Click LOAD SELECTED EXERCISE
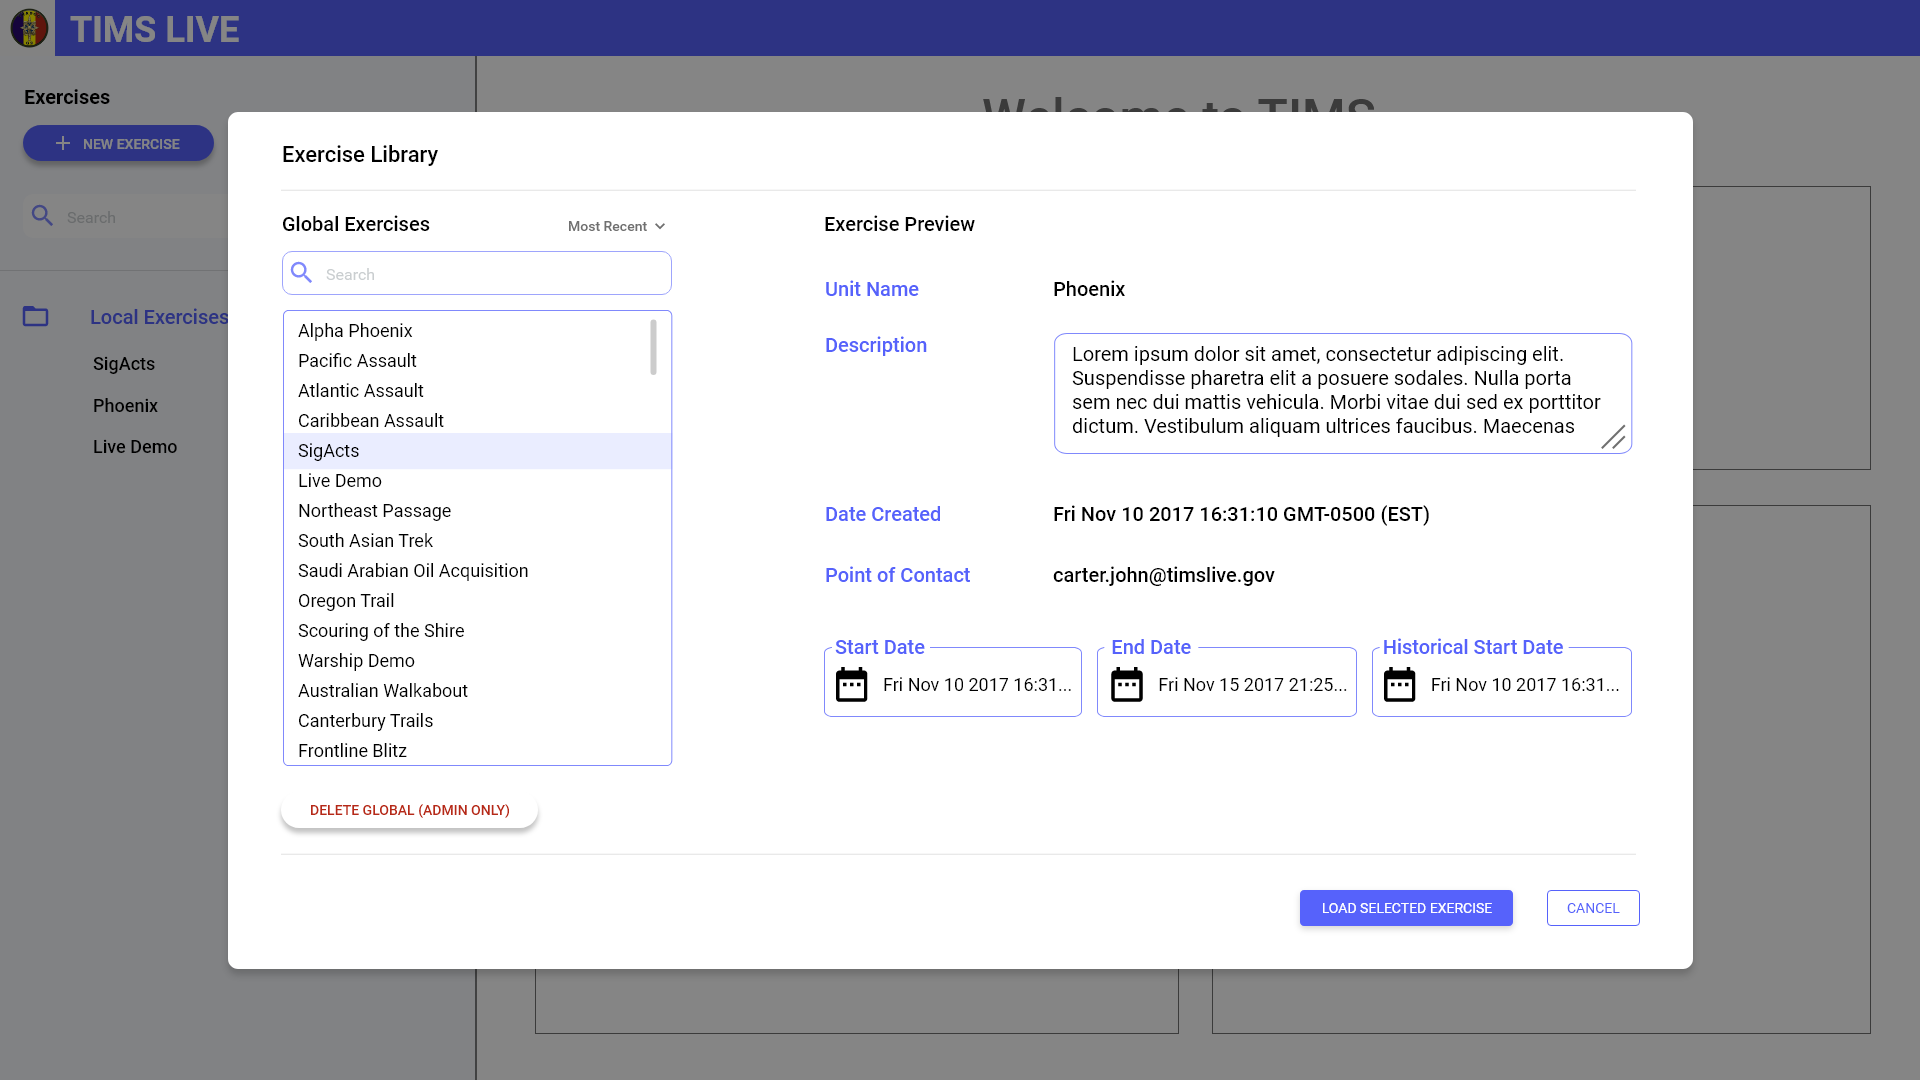Image resolution: width=1920 pixels, height=1080 pixels. [x=1405, y=908]
